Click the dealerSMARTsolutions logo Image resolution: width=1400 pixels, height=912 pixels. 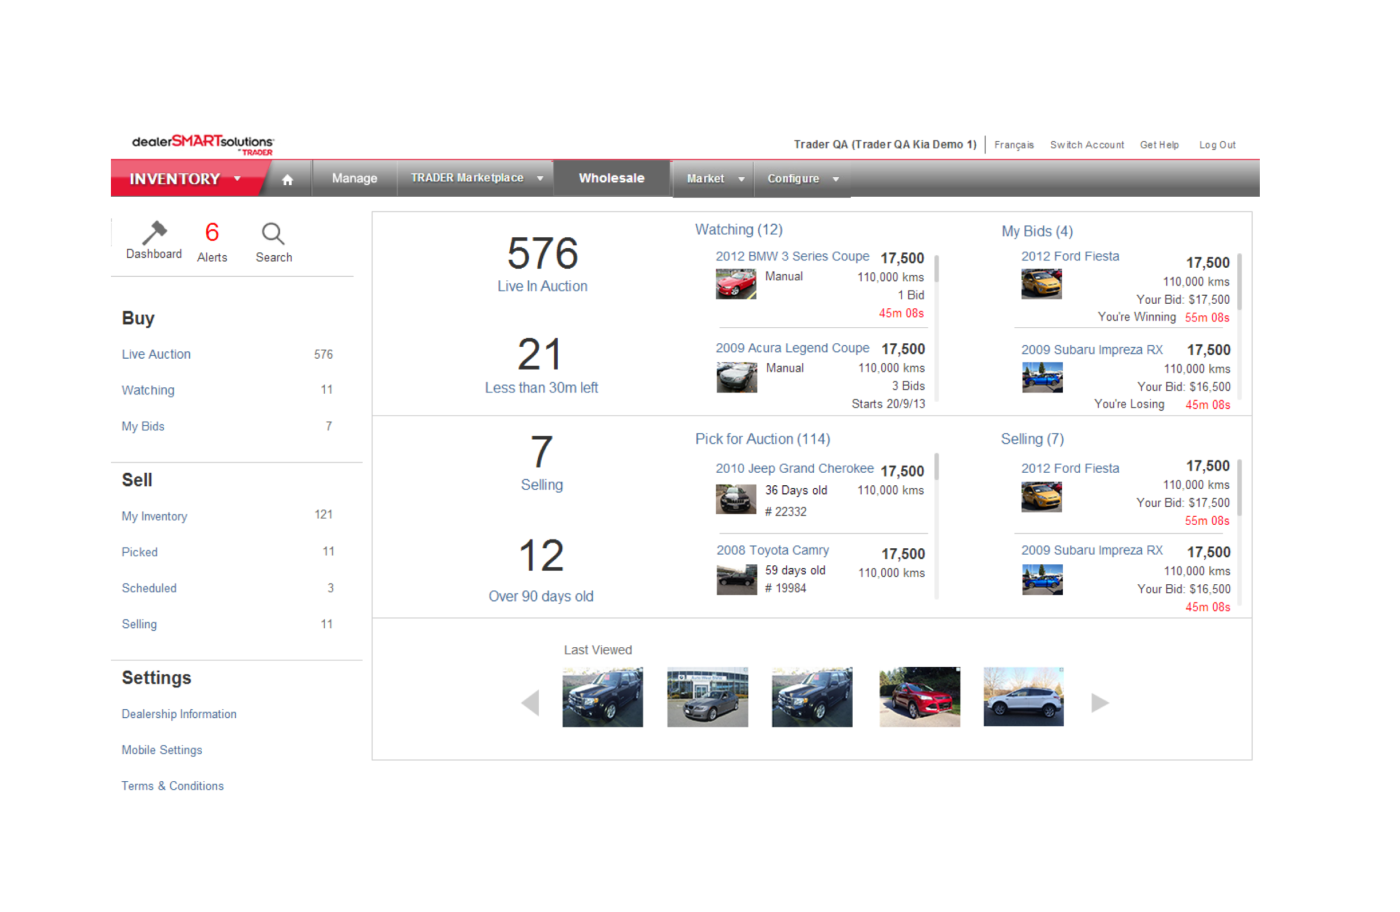point(203,144)
